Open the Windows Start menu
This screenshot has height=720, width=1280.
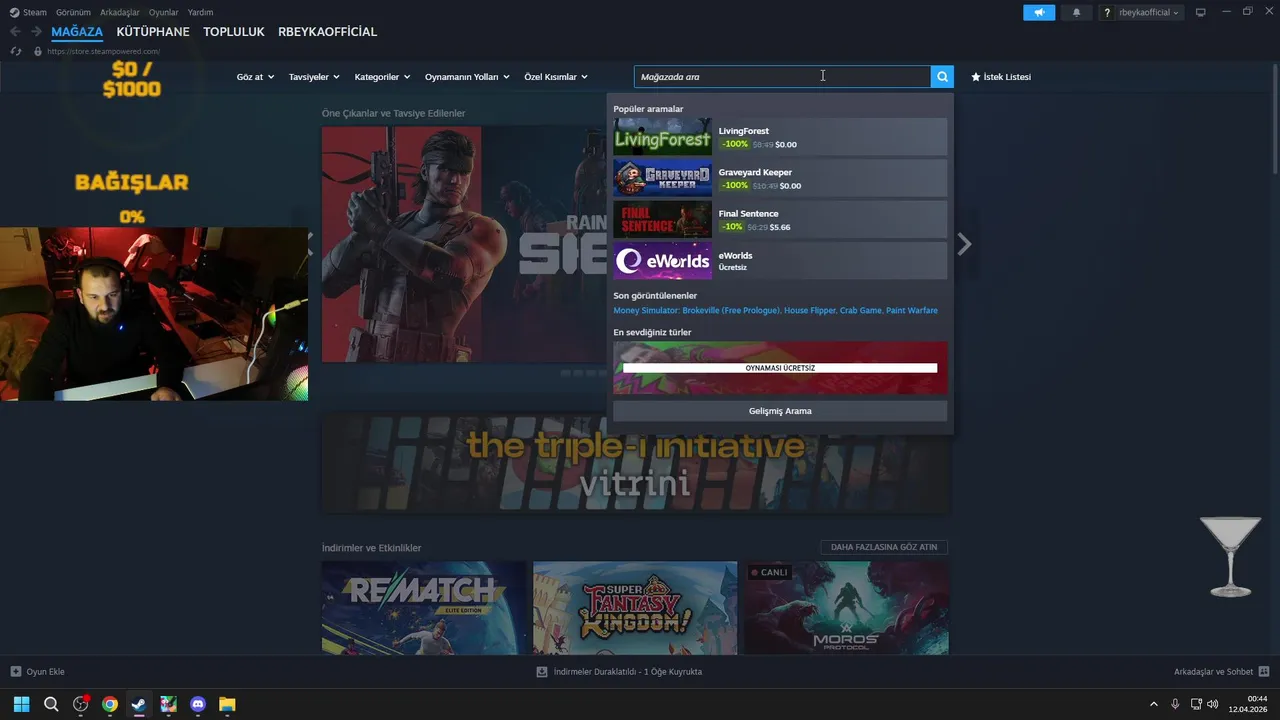tap(21, 704)
